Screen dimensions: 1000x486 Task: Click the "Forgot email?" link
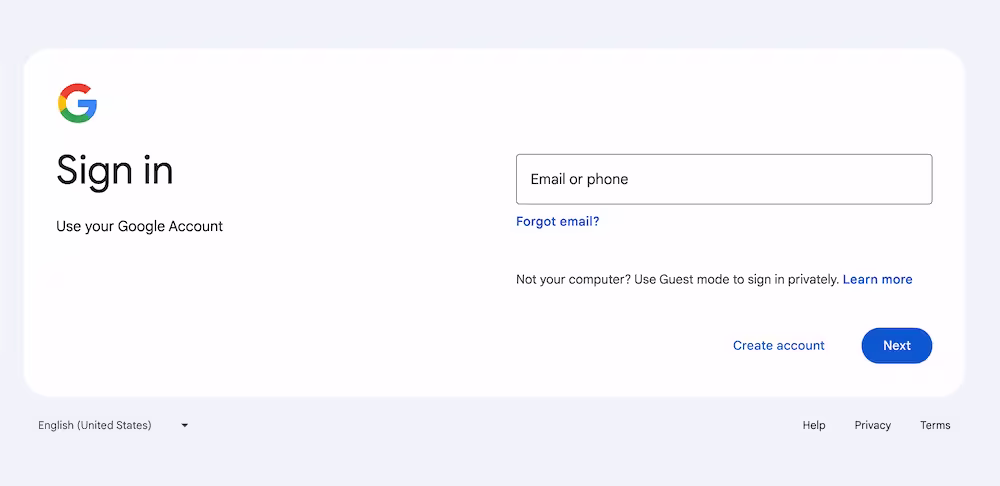click(x=557, y=221)
